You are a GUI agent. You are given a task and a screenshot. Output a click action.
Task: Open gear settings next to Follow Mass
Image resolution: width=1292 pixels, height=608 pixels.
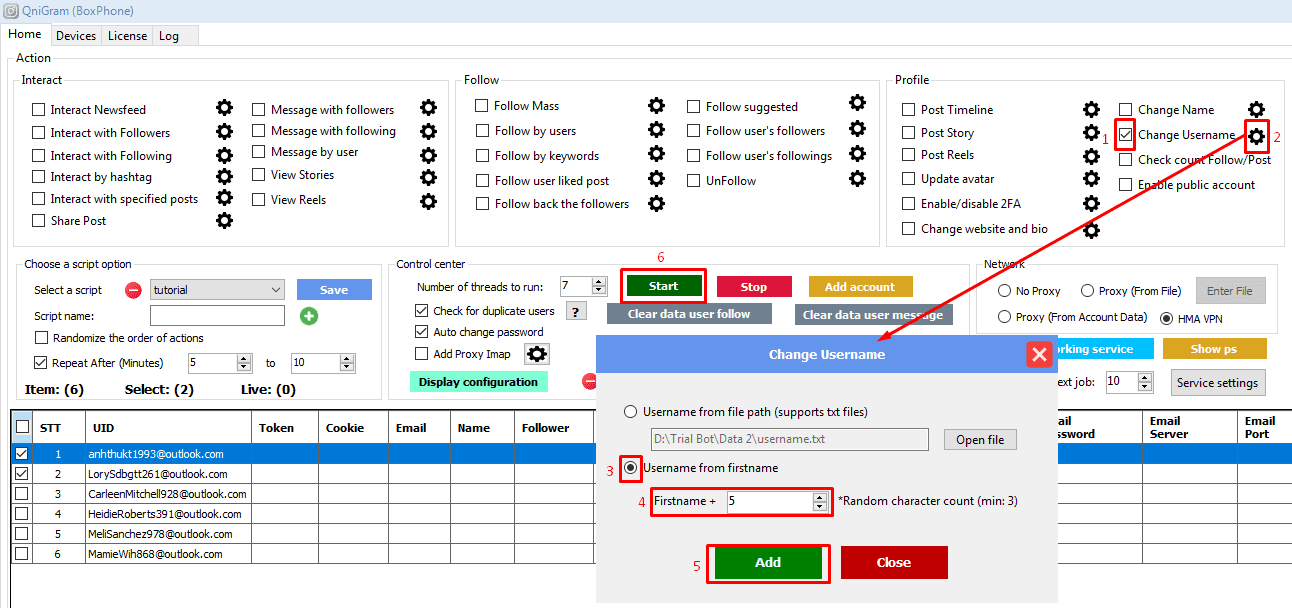tap(656, 105)
